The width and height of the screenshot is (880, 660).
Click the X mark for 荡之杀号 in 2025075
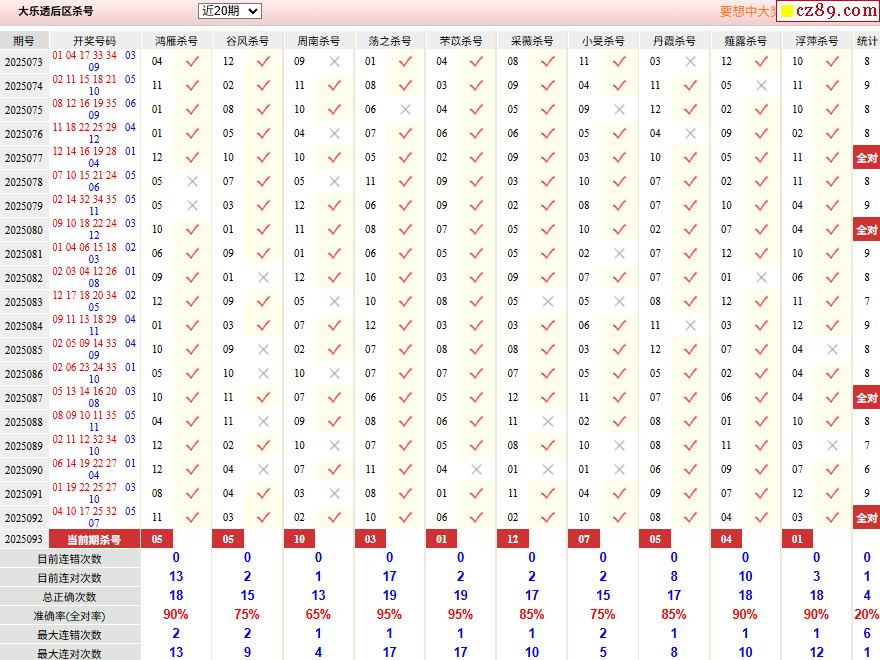[405, 110]
